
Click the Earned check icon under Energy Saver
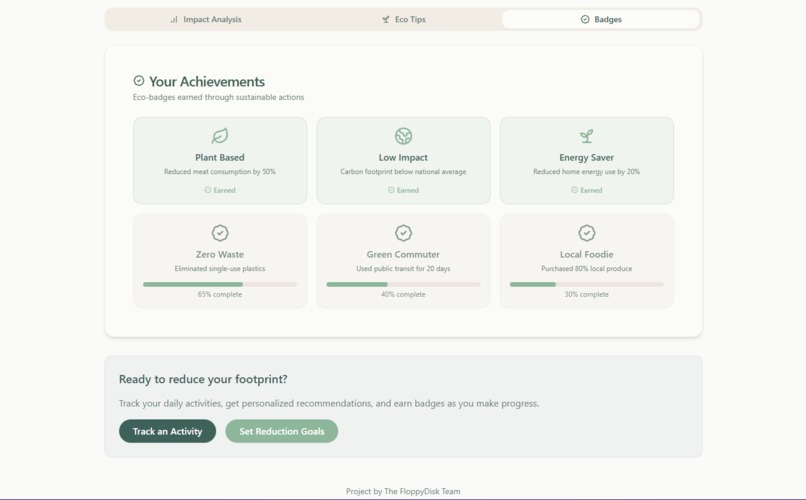point(575,190)
